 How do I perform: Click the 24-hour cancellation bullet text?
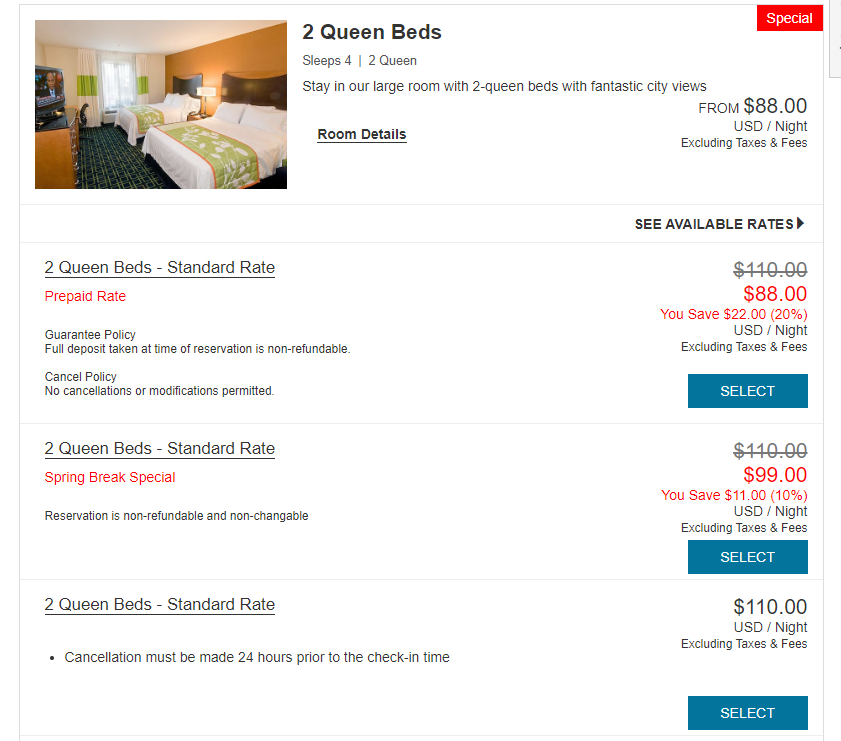257,657
